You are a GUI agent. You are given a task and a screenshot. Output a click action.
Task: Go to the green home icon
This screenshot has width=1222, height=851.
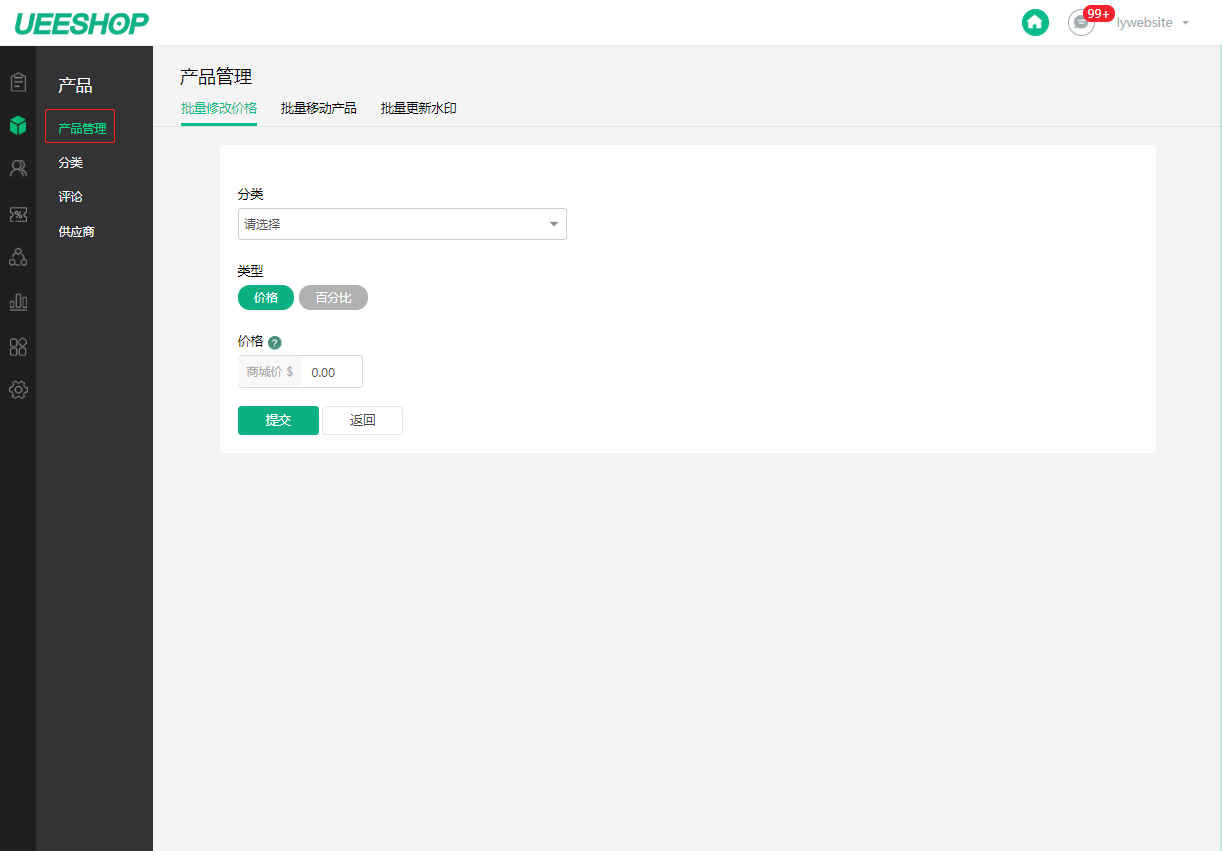(x=1035, y=22)
